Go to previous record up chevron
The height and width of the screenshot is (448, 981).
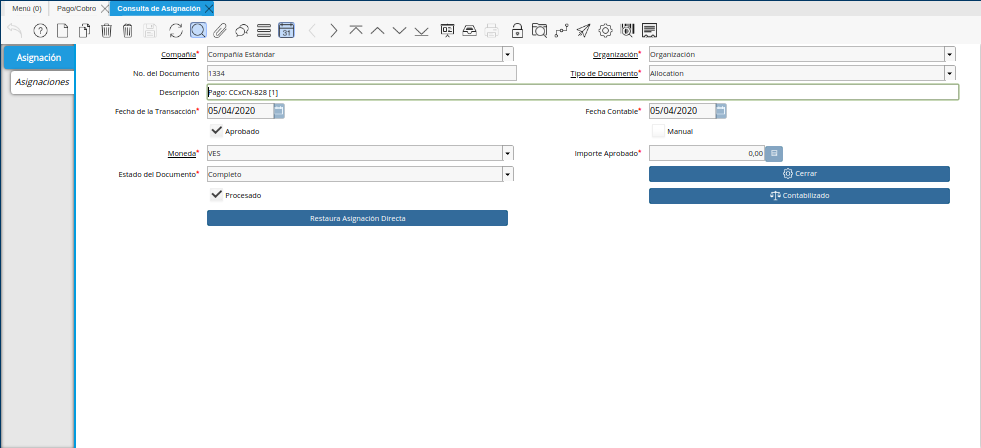(x=377, y=31)
